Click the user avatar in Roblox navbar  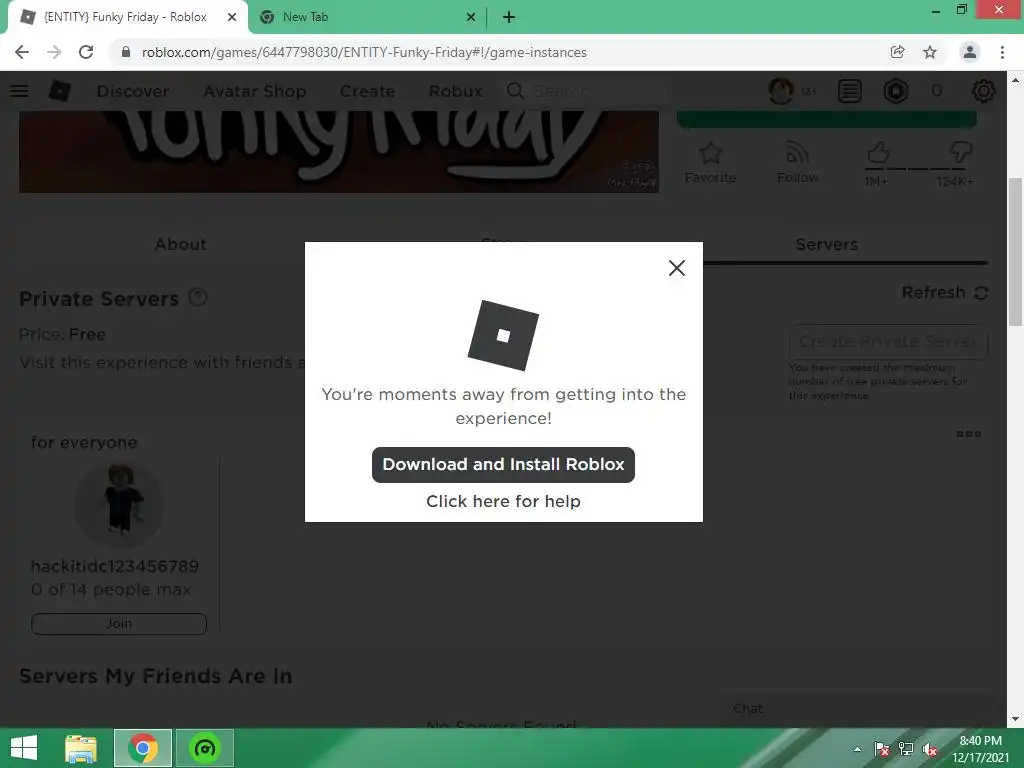click(x=781, y=91)
